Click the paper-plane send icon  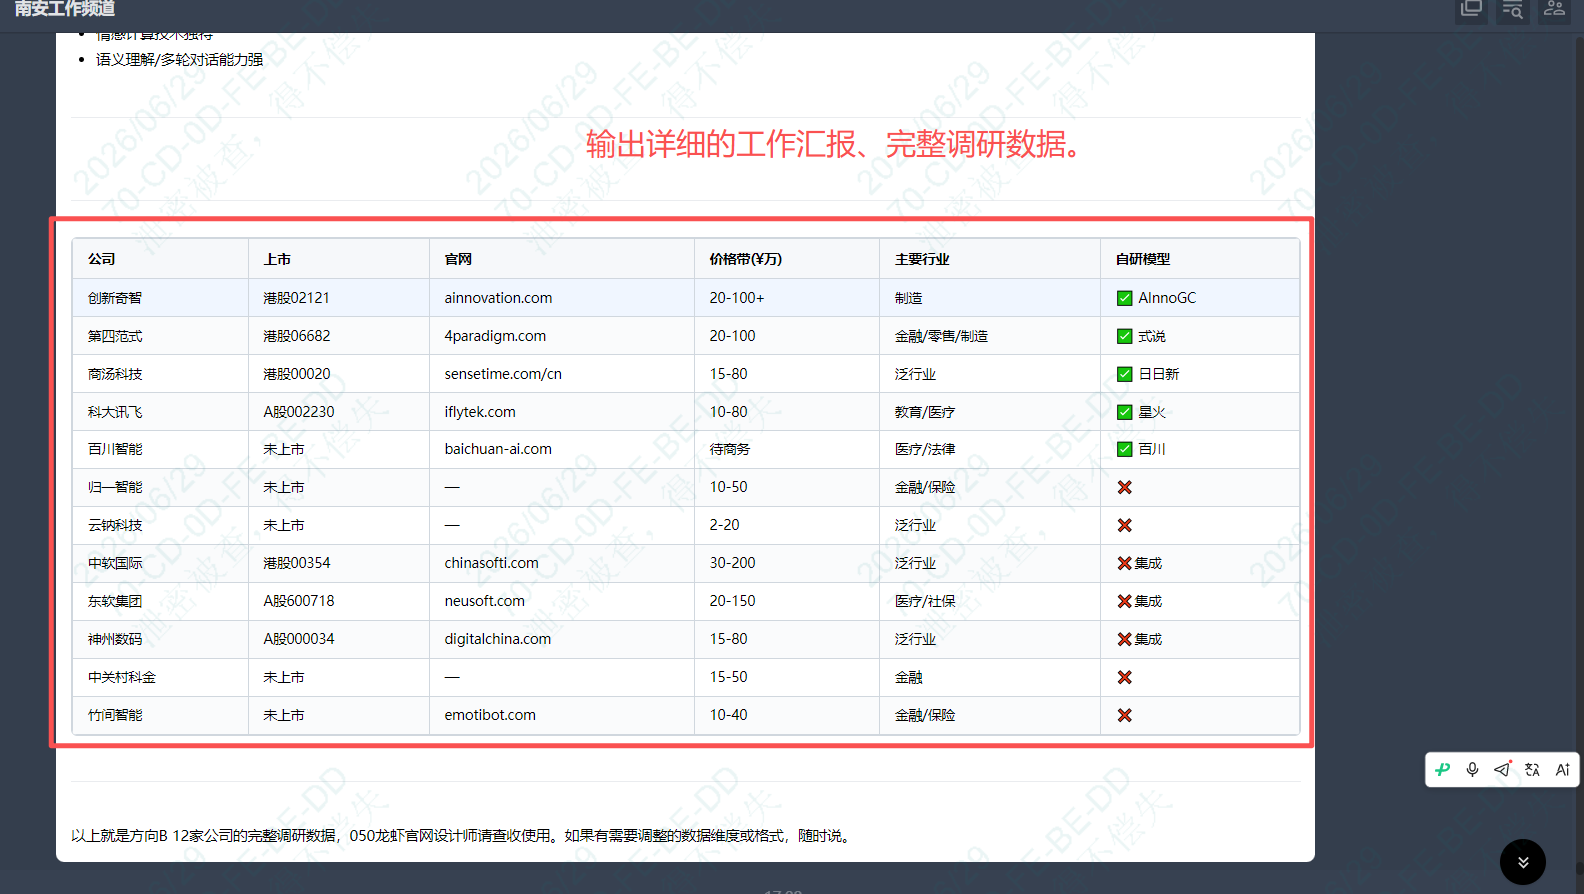click(1502, 769)
